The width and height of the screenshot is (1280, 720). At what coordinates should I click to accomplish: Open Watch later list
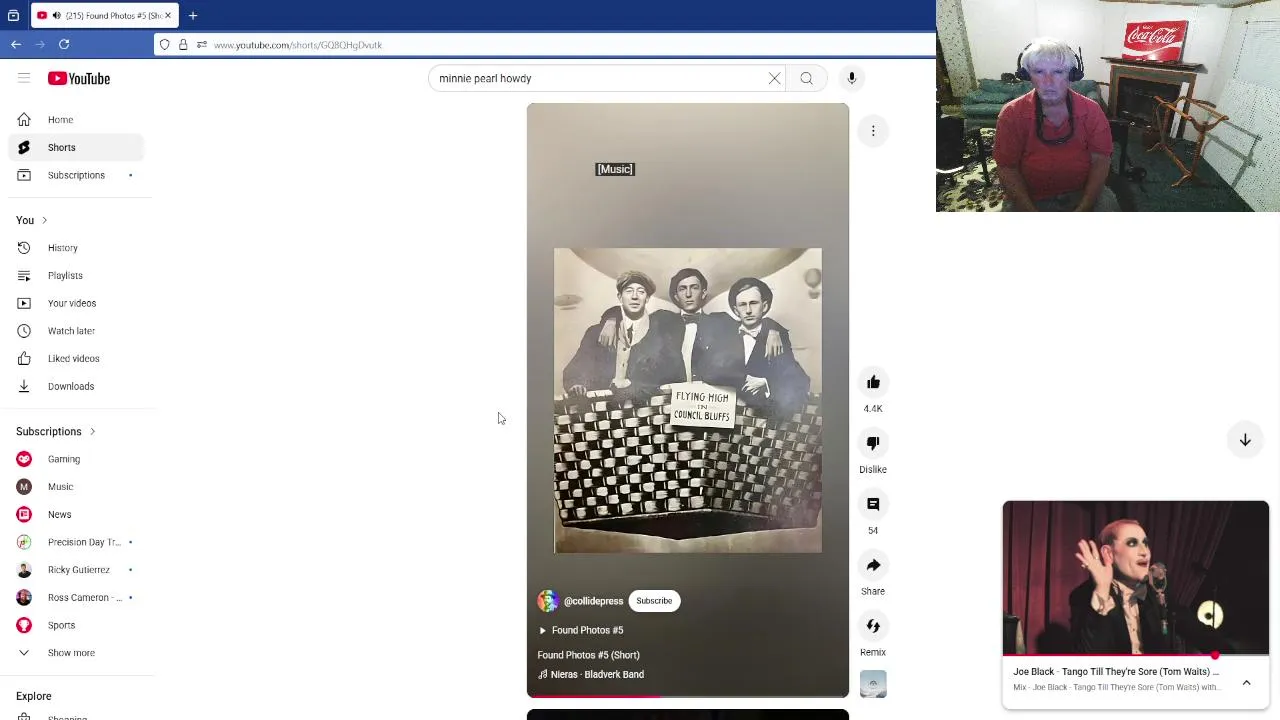pos(76,331)
